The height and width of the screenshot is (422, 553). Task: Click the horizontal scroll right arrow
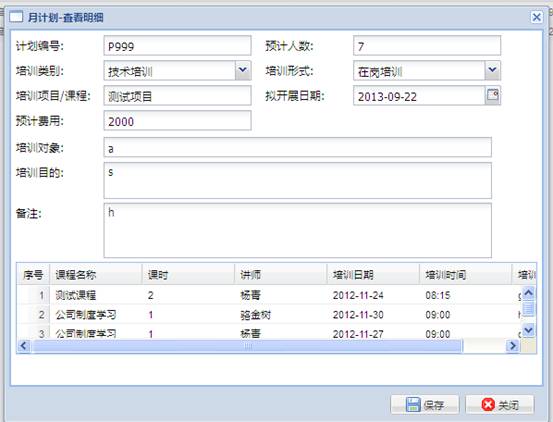512,346
